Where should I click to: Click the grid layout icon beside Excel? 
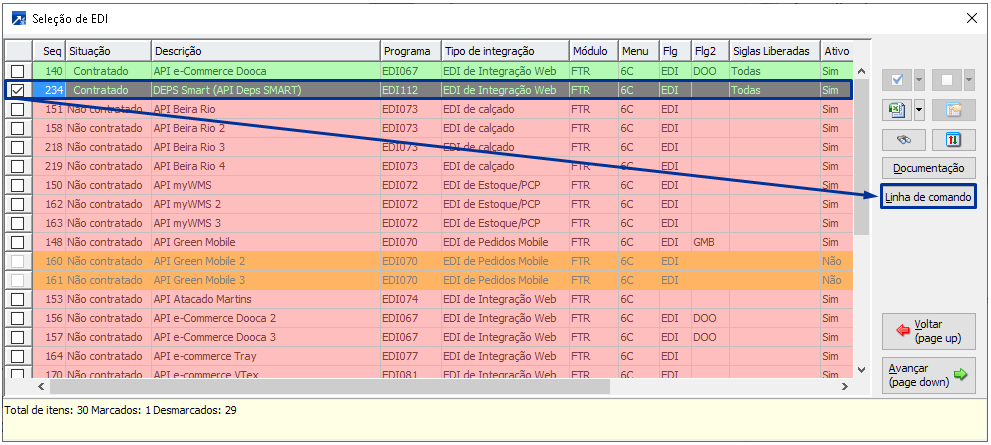(953, 110)
